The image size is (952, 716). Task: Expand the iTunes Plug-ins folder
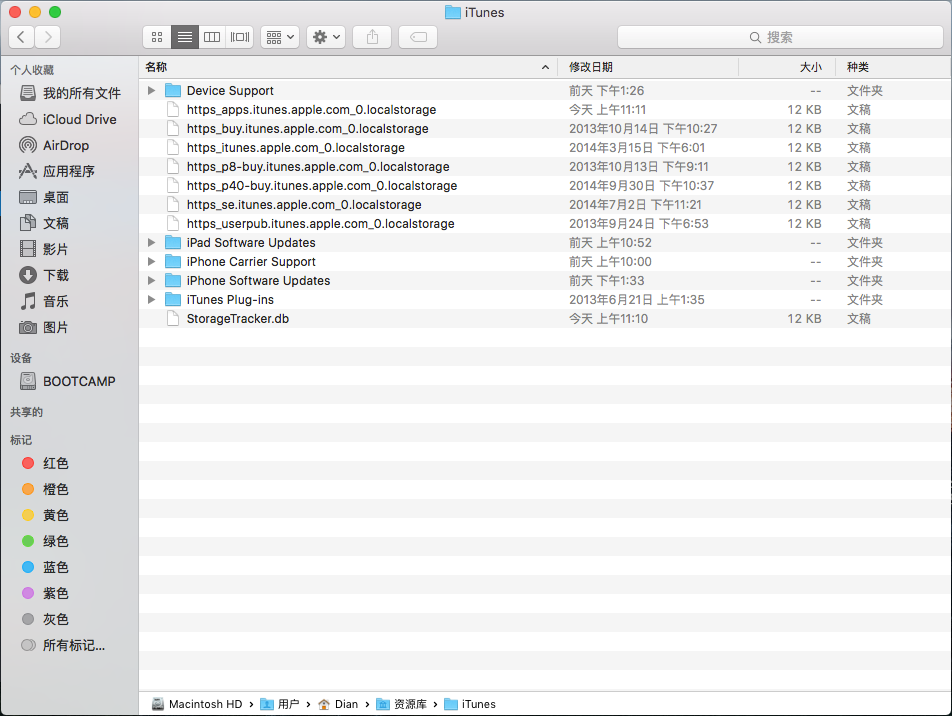click(151, 300)
